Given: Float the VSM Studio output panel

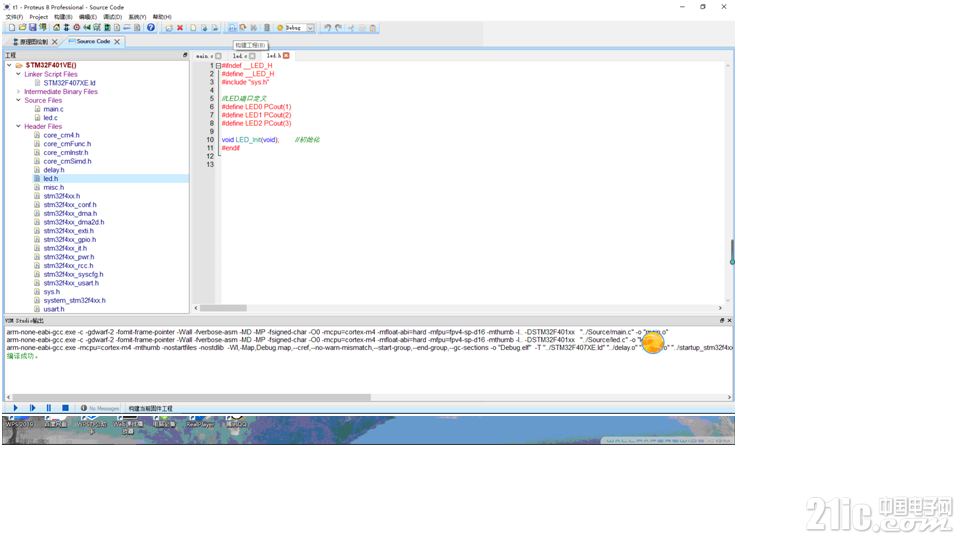Looking at the screenshot, I should pyautogui.click(x=722, y=320).
